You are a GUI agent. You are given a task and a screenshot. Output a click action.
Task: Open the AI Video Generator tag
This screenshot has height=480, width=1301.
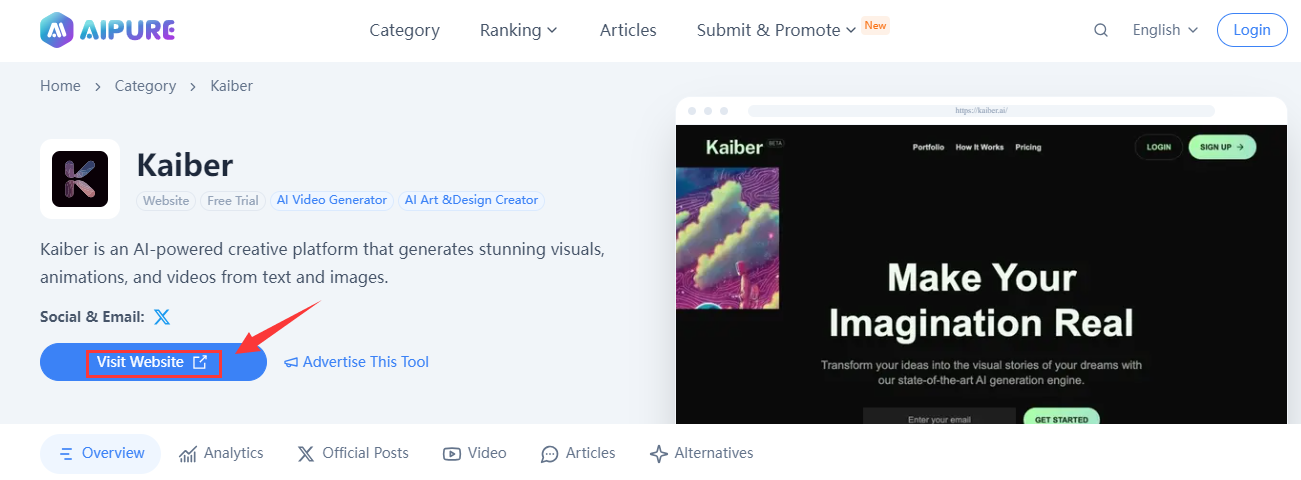click(x=332, y=200)
